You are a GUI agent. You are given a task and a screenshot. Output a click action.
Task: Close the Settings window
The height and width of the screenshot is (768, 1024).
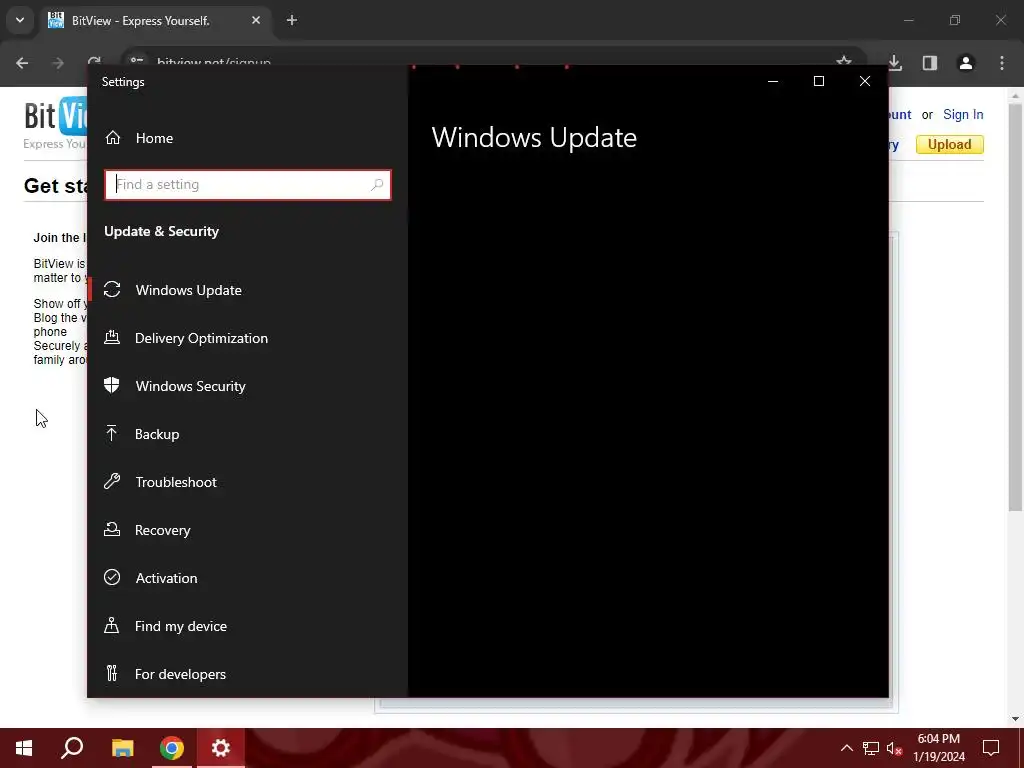[x=865, y=81]
